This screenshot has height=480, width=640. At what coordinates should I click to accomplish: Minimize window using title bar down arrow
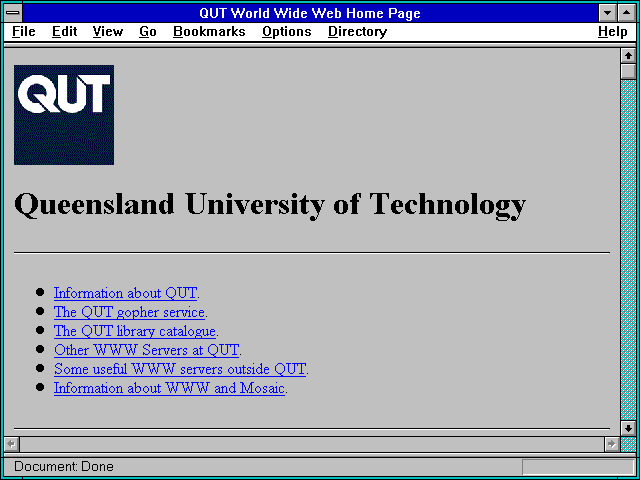607,13
